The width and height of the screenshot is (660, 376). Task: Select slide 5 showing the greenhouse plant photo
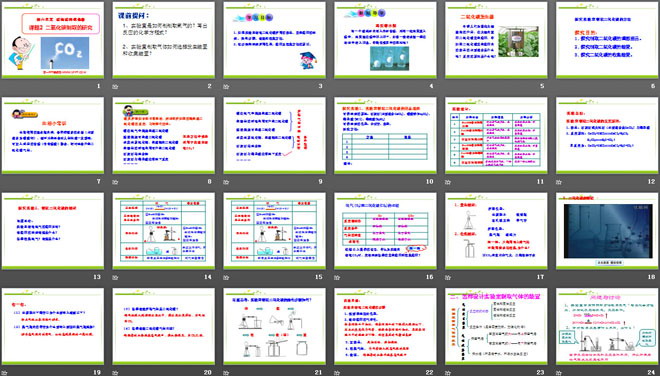coord(496,40)
